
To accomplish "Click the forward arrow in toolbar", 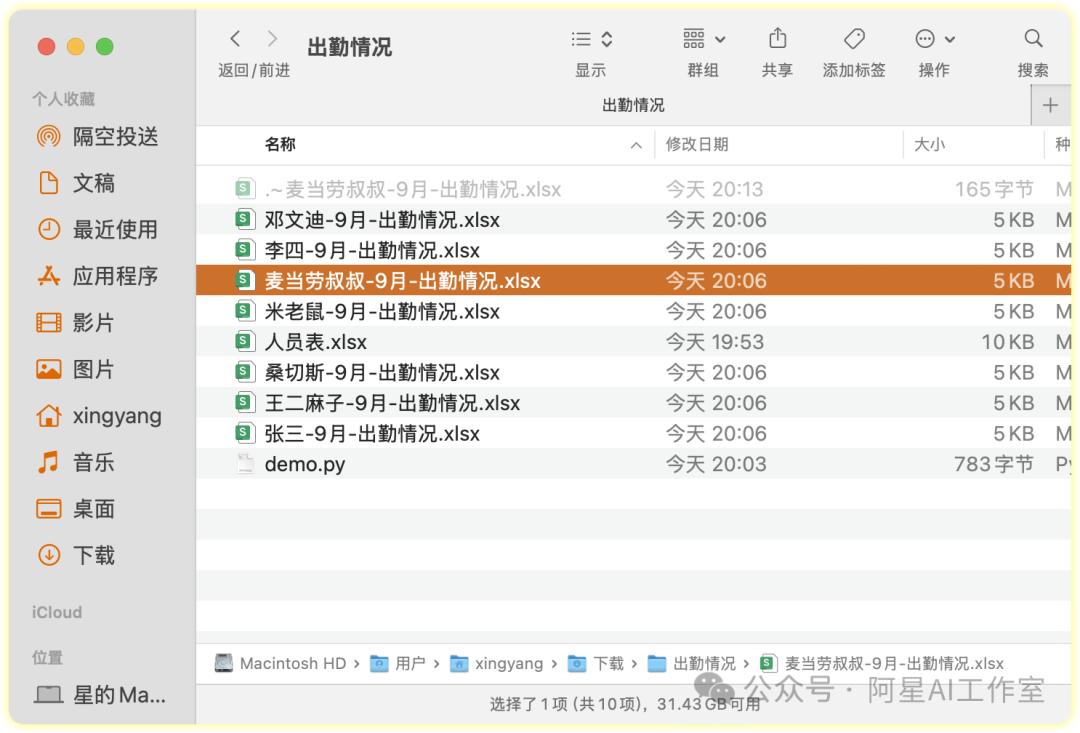I will [x=272, y=39].
